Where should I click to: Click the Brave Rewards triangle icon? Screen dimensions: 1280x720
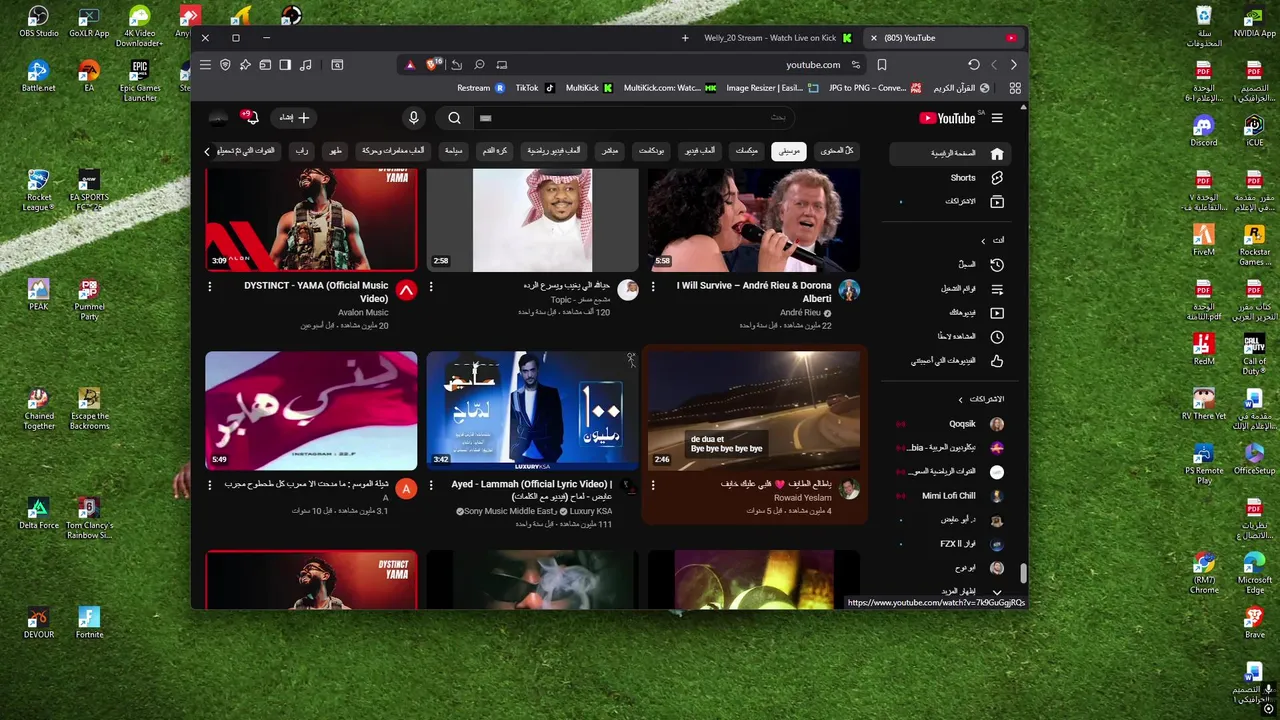pyautogui.click(x=410, y=64)
